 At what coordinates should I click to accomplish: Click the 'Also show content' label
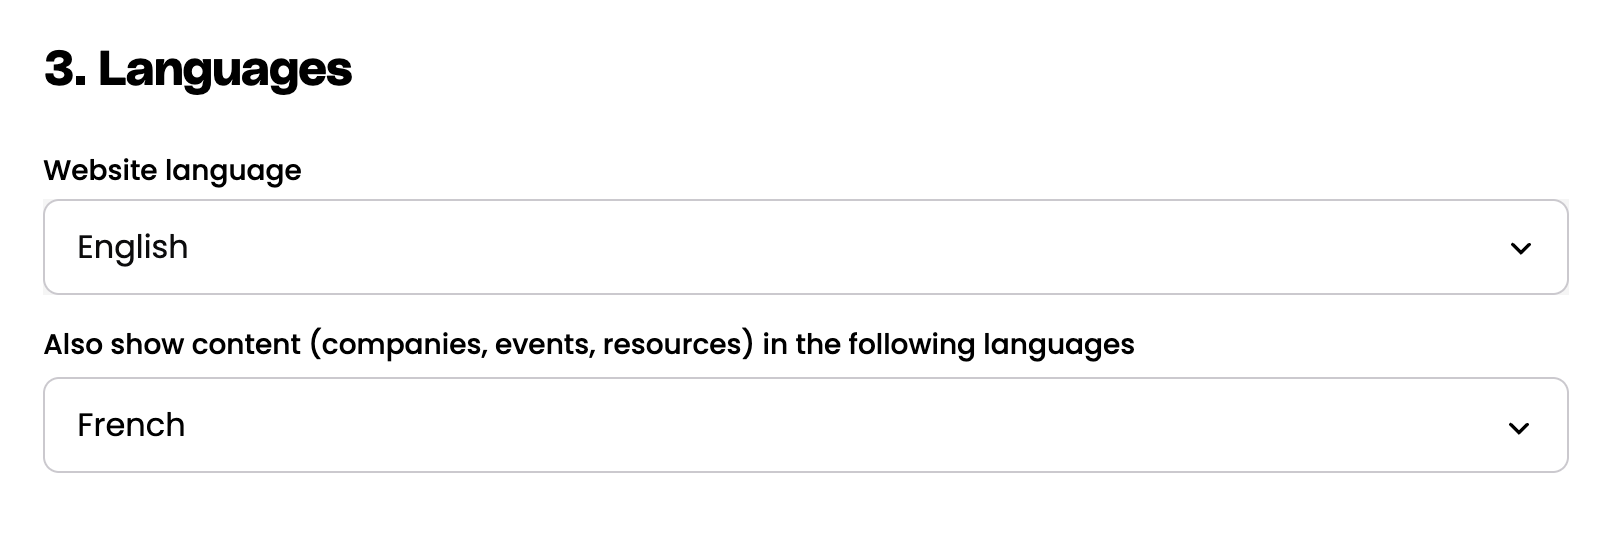tap(174, 344)
